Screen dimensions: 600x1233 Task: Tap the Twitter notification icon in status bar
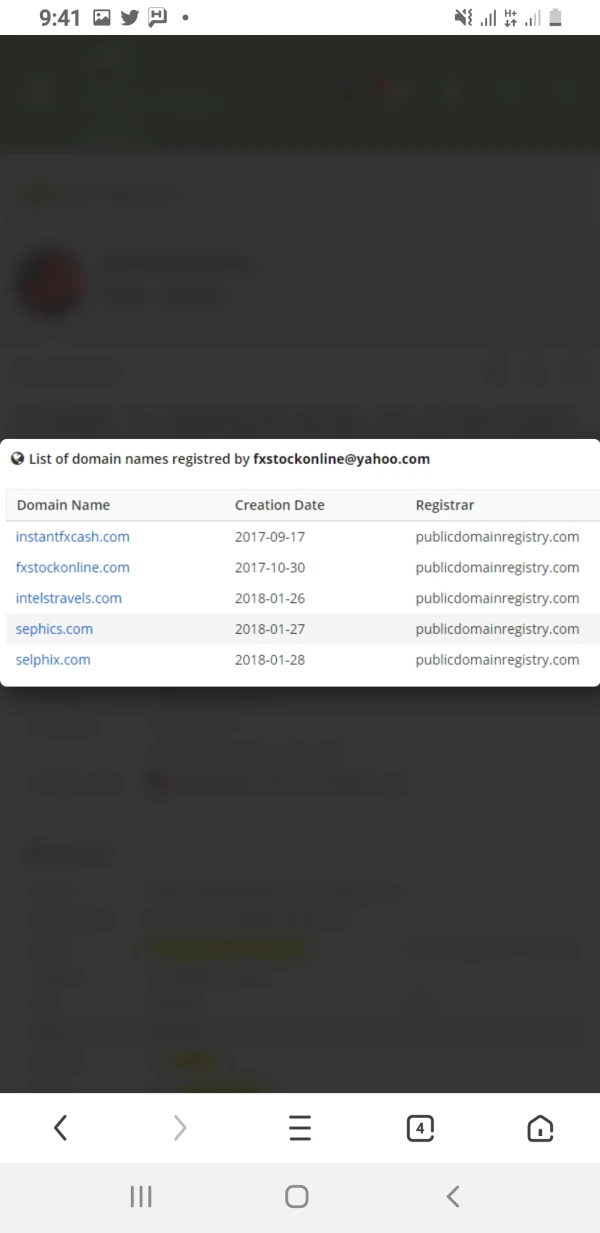[x=130, y=17]
